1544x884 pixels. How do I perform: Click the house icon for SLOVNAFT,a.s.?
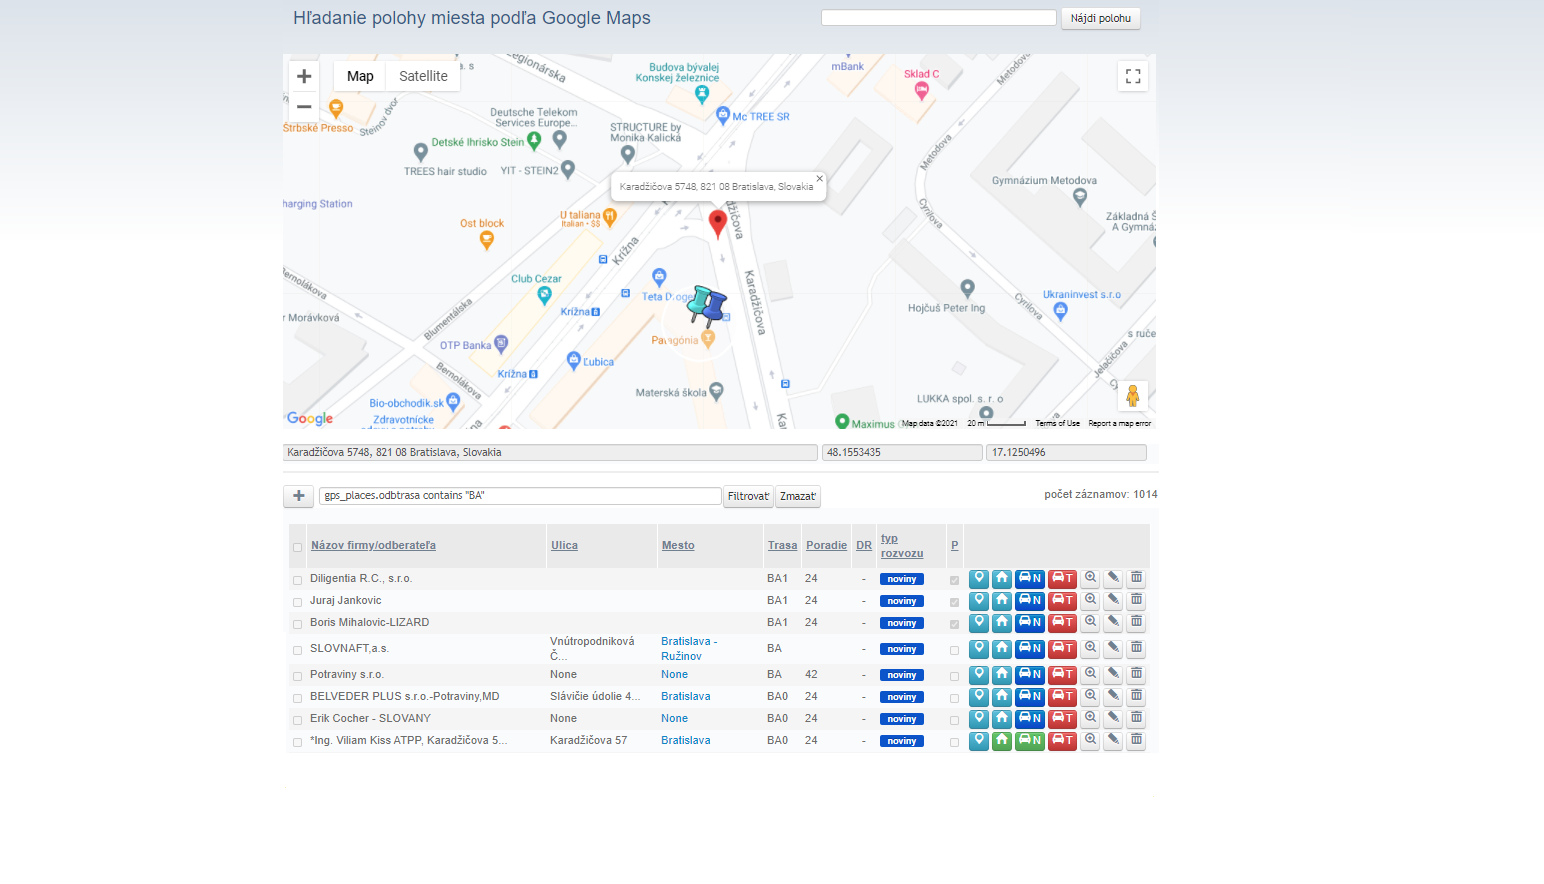point(1002,649)
